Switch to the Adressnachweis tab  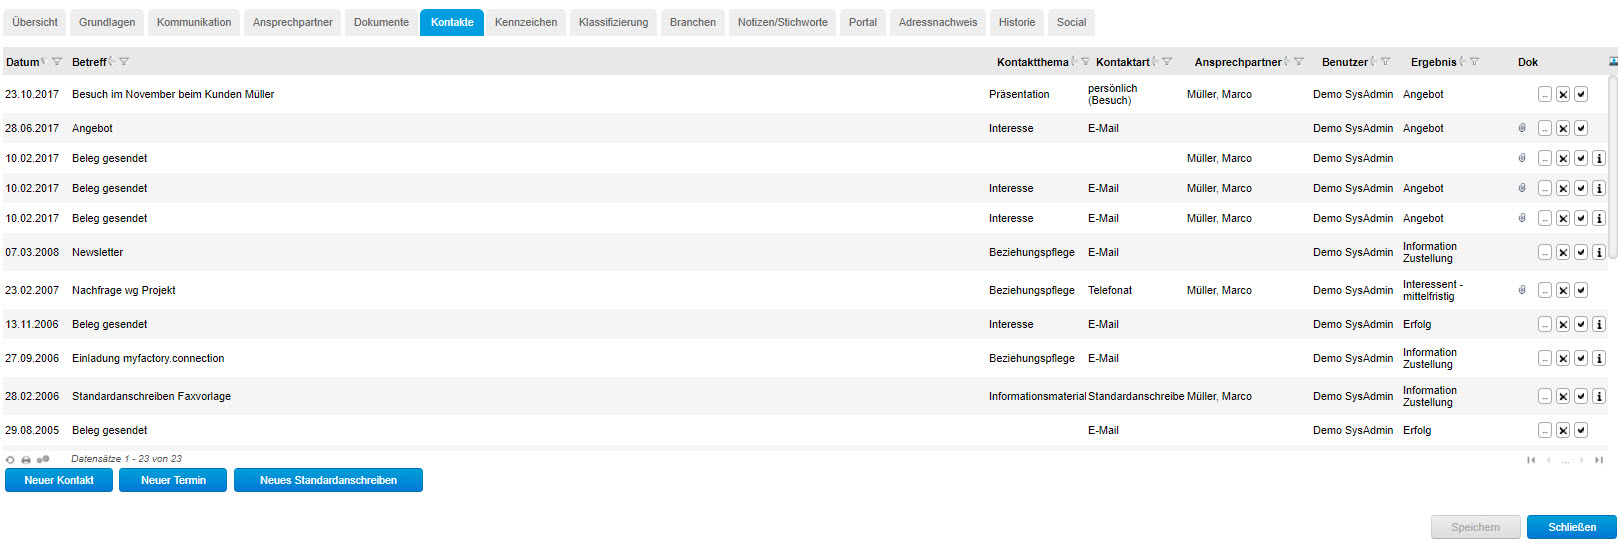pos(938,22)
